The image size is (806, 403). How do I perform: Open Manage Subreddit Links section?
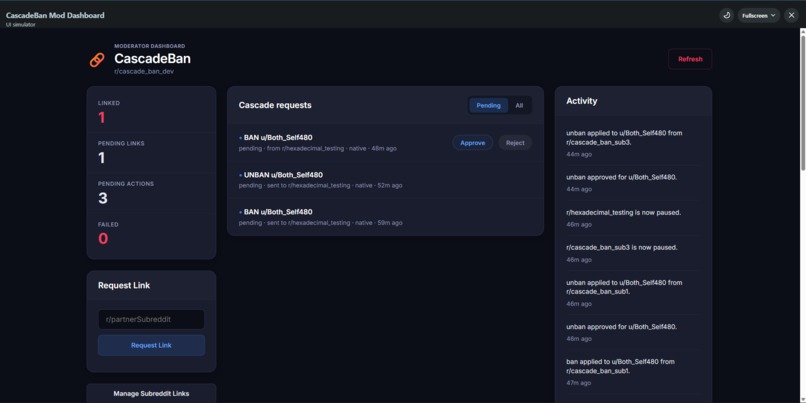coord(151,393)
